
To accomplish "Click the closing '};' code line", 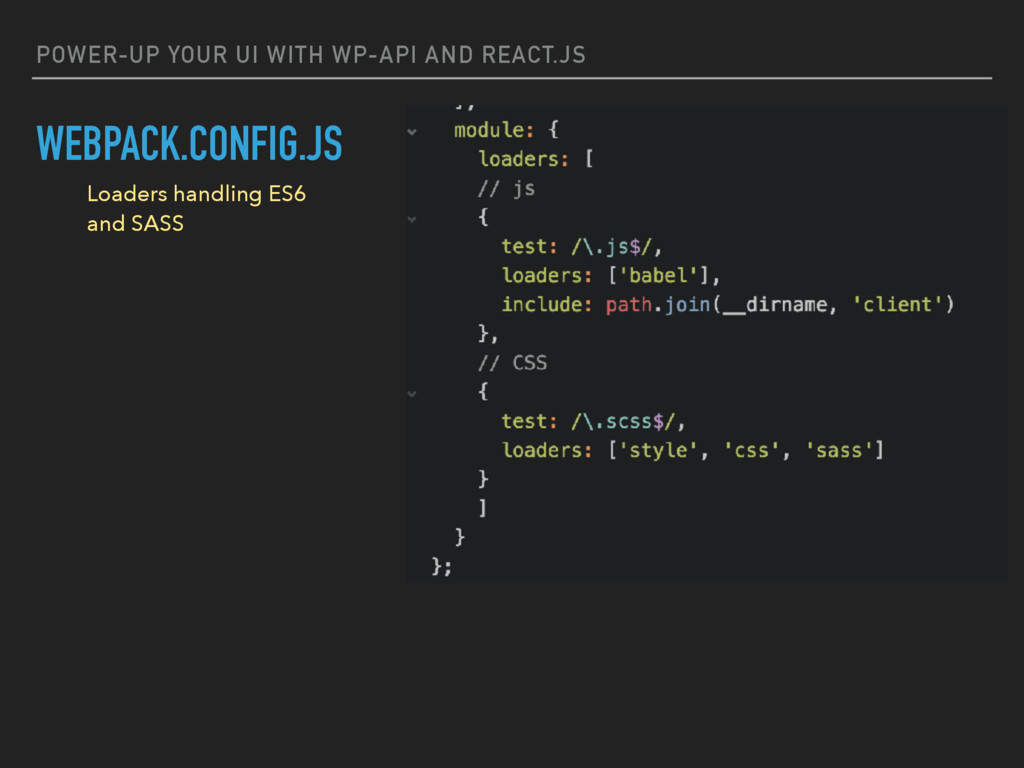I will 441,566.
